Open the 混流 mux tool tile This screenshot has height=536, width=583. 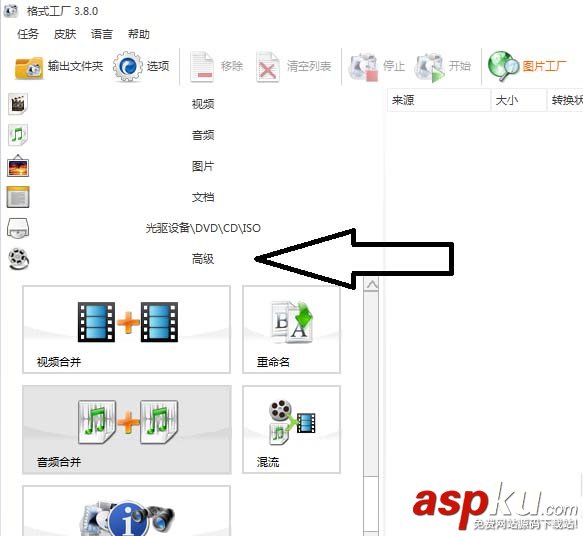291,429
